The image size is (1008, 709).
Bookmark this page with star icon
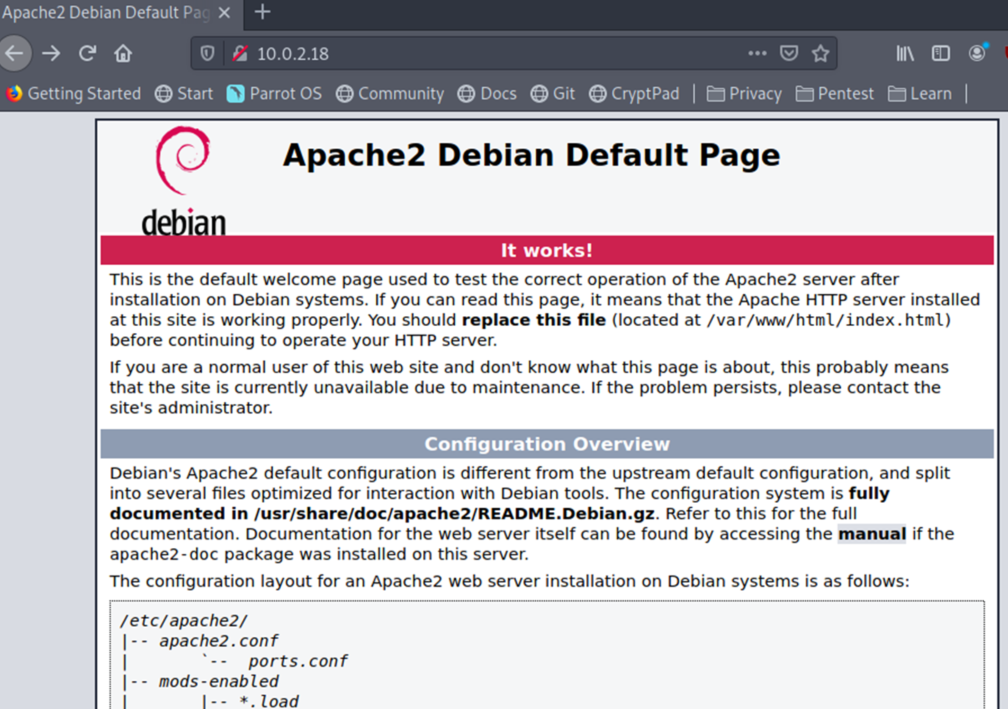pos(820,53)
